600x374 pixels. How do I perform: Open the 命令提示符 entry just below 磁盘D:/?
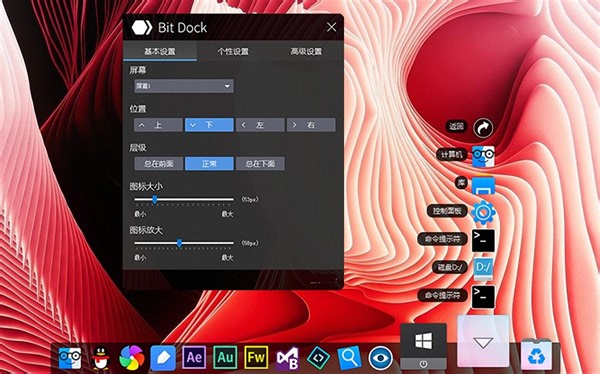pos(483,297)
